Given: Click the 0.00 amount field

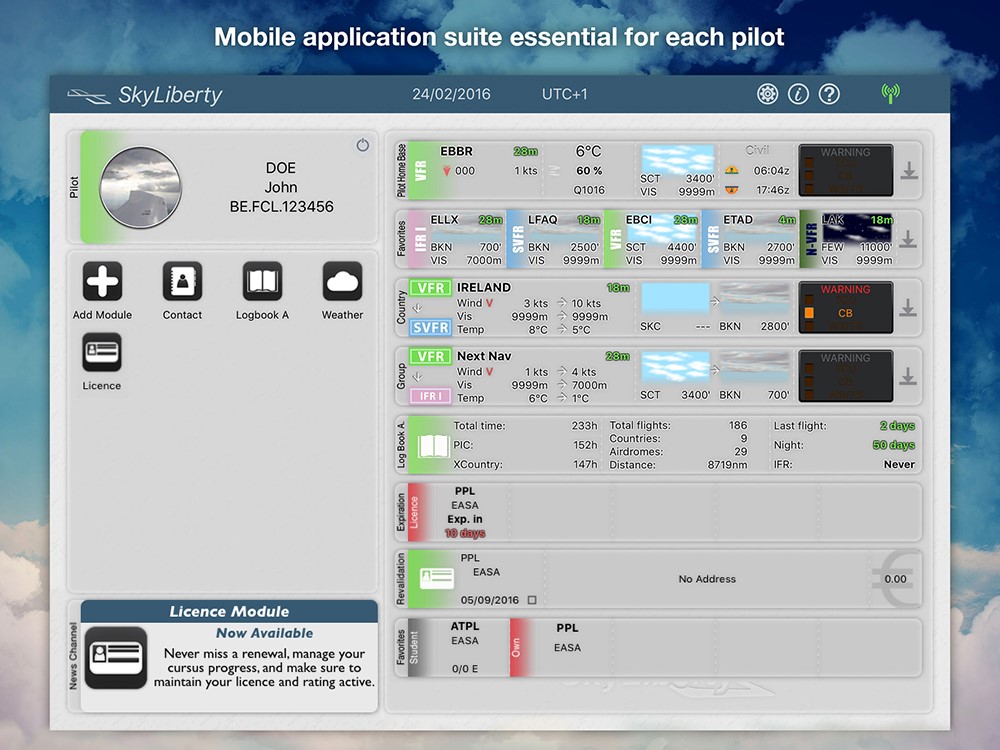Looking at the screenshot, I should click(x=895, y=579).
